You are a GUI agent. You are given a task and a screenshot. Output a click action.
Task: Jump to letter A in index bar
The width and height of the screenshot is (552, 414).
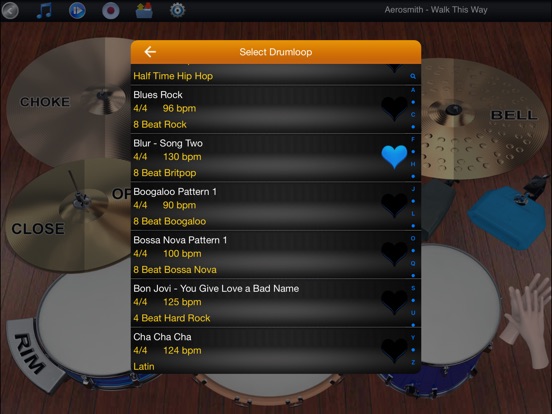[x=413, y=90]
